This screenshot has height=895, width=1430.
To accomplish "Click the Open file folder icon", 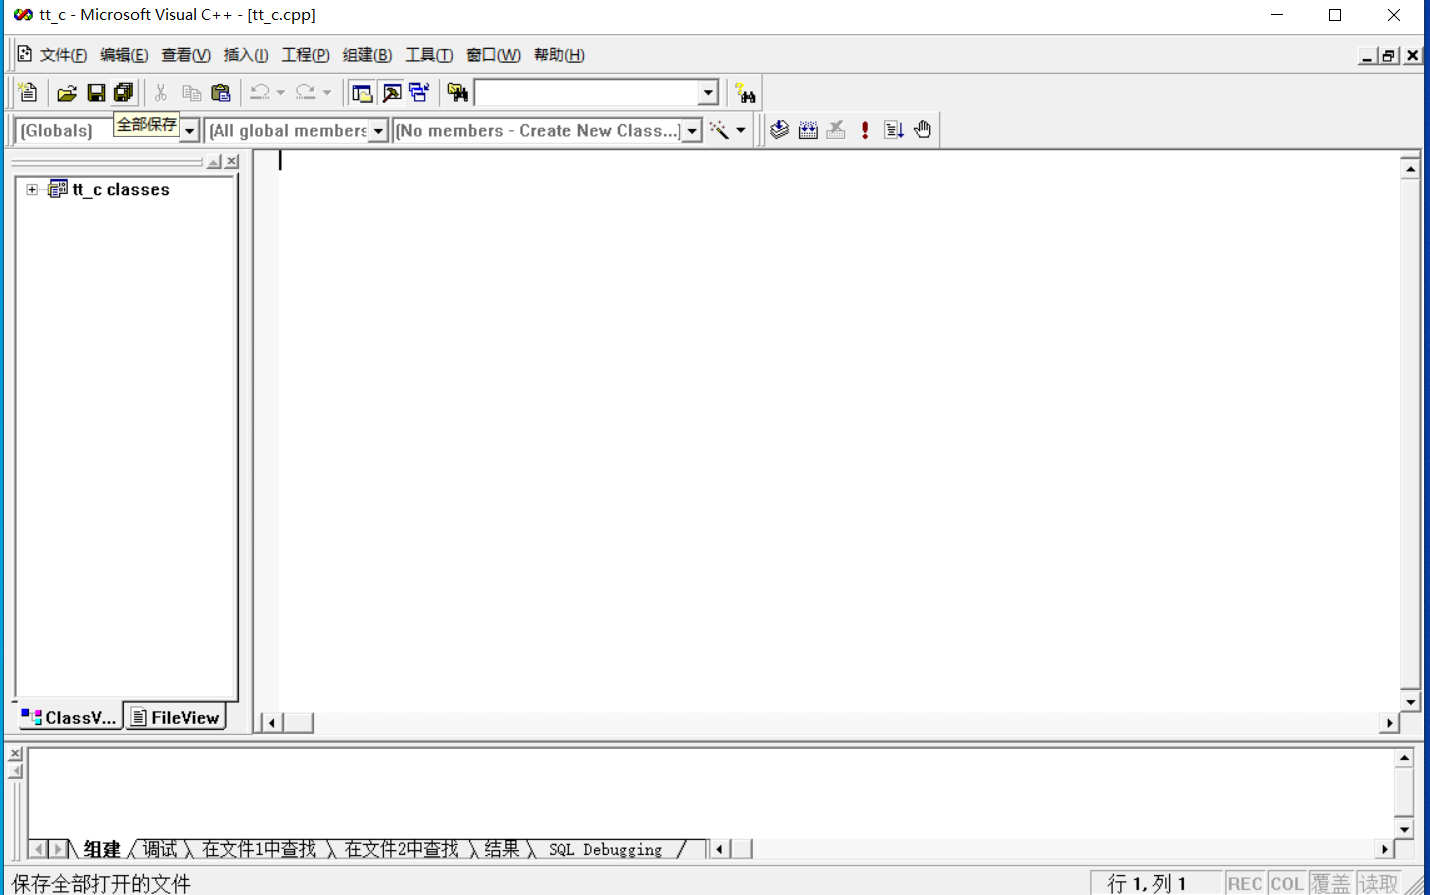I will click(67, 93).
